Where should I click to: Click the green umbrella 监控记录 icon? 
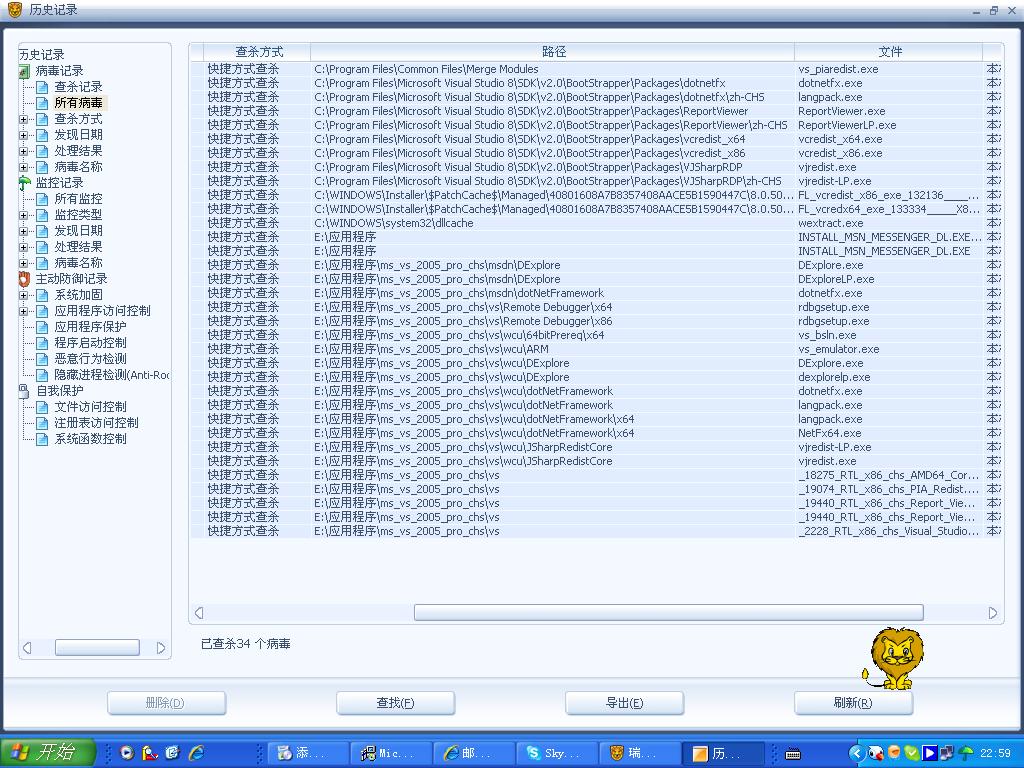(x=24, y=183)
